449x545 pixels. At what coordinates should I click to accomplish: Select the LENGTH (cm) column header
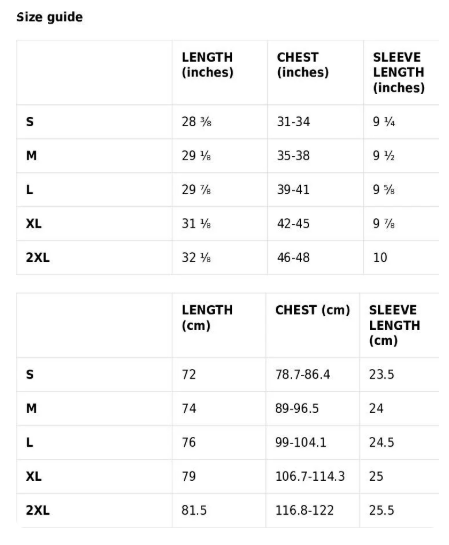pos(207,318)
